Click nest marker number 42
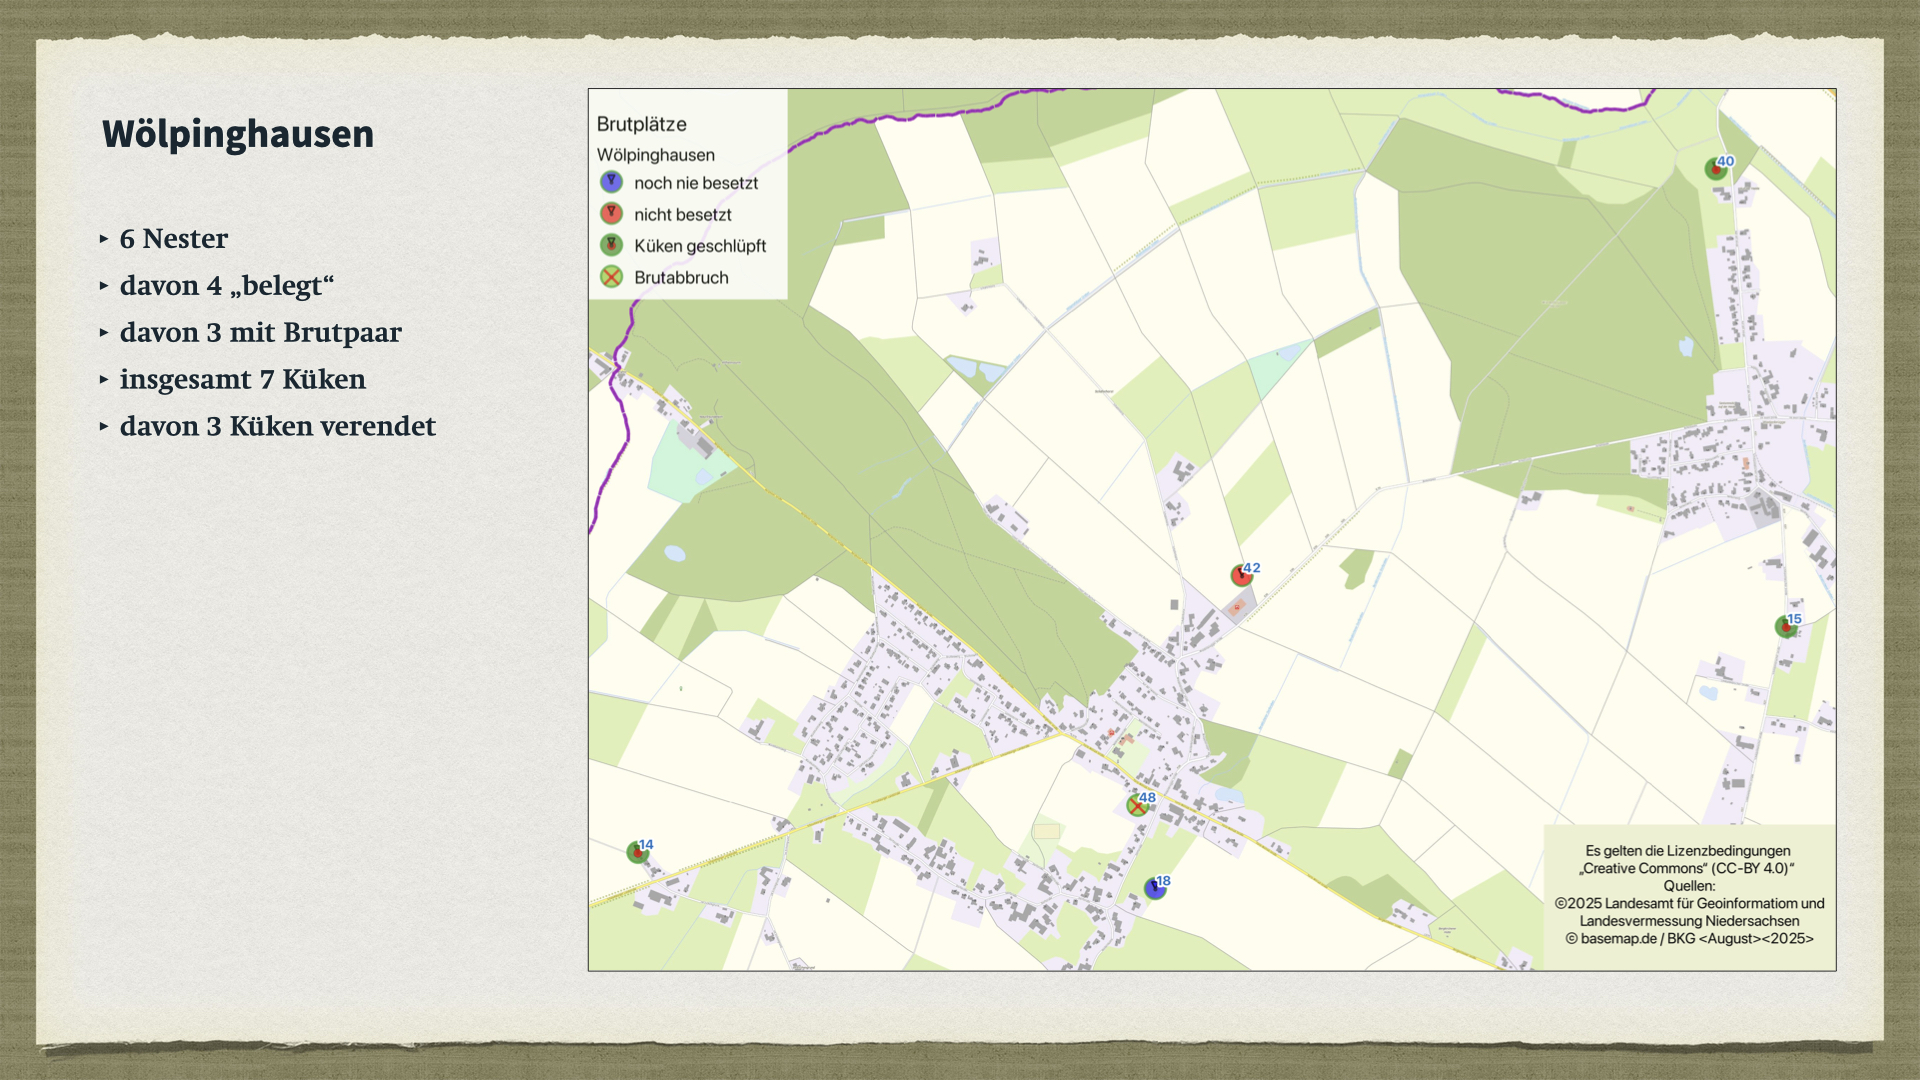The width and height of the screenshot is (1920, 1080). coord(1241,575)
